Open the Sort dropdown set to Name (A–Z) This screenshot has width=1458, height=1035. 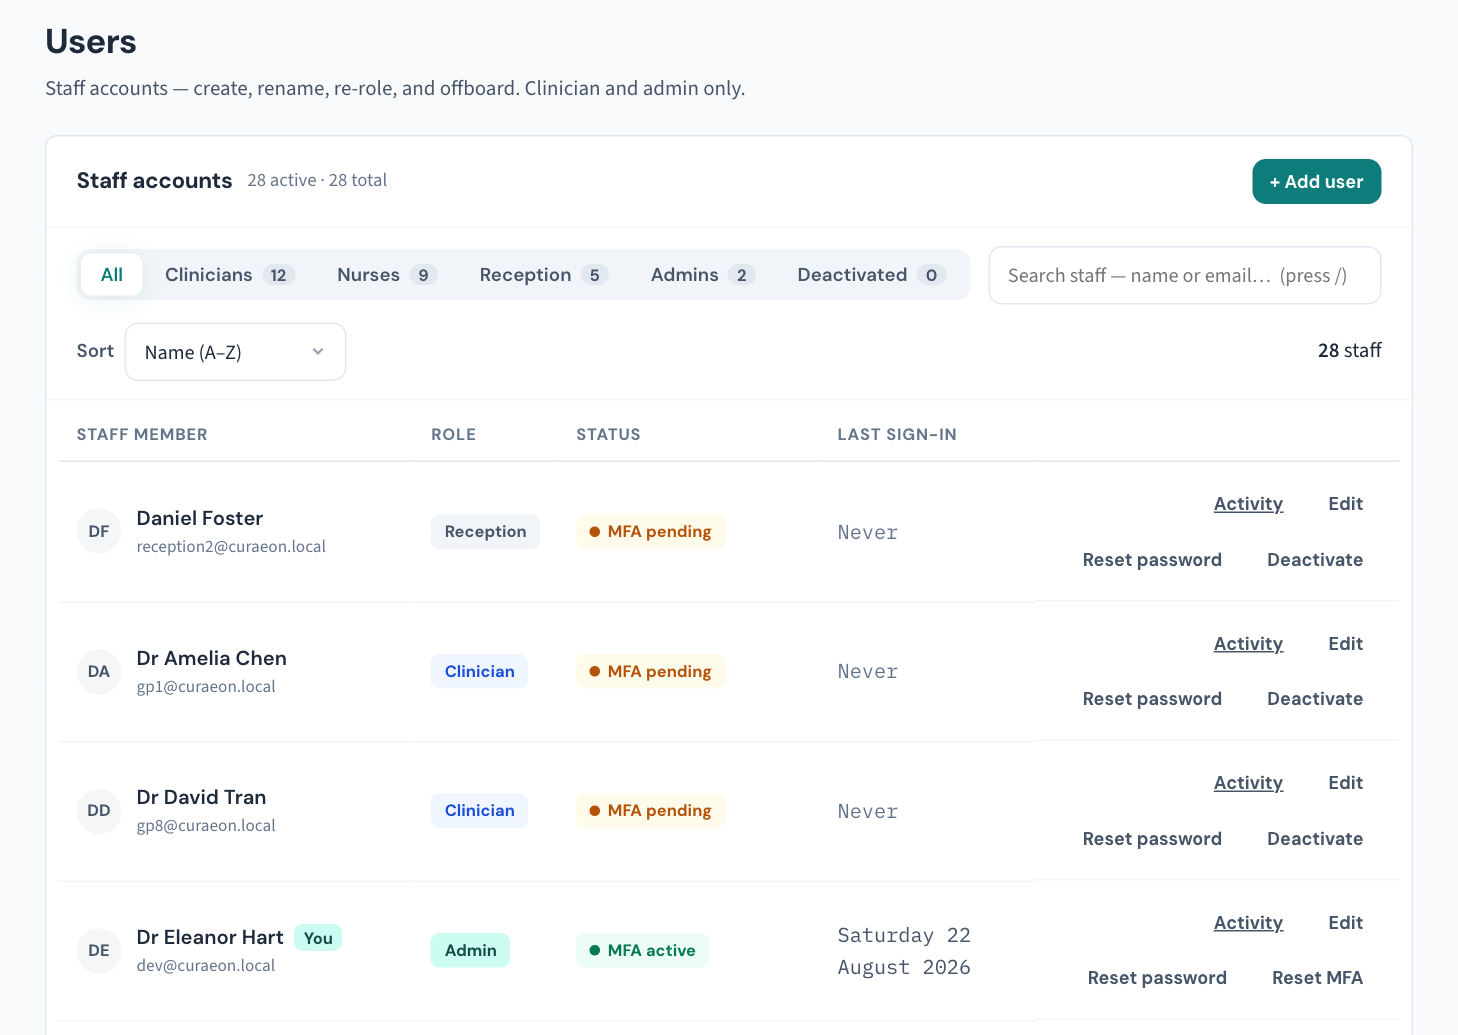pyautogui.click(x=235, y=352)
